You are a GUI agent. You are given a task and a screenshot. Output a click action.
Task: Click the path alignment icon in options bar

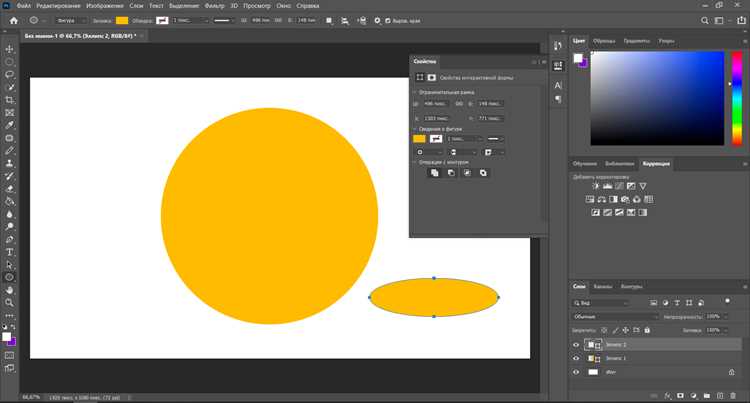coord(345,21)
